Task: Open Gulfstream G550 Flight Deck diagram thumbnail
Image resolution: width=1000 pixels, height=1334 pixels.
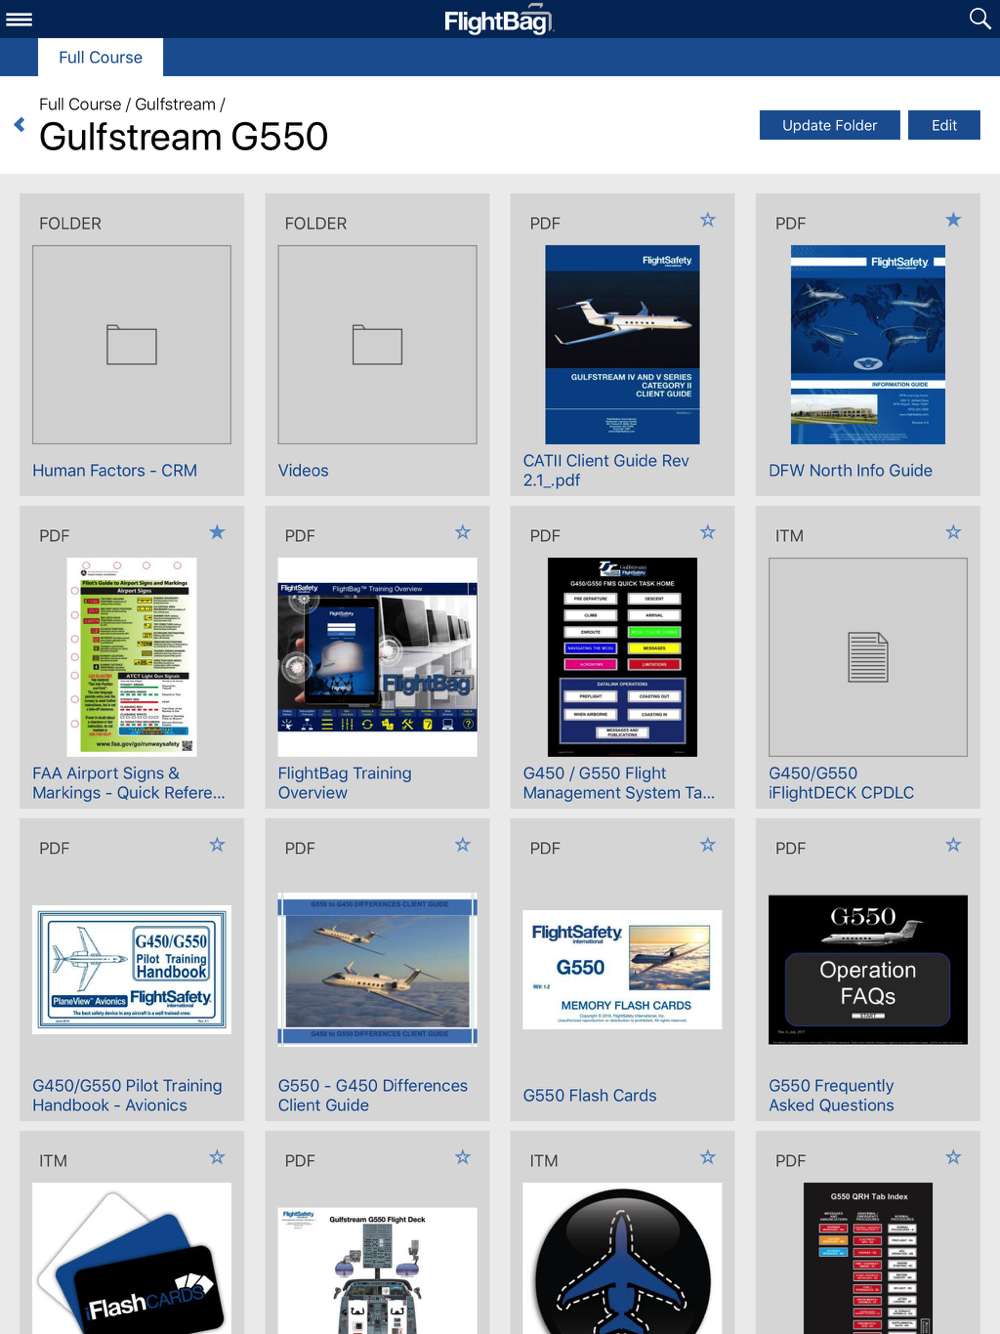Action: pos(377,1270)
